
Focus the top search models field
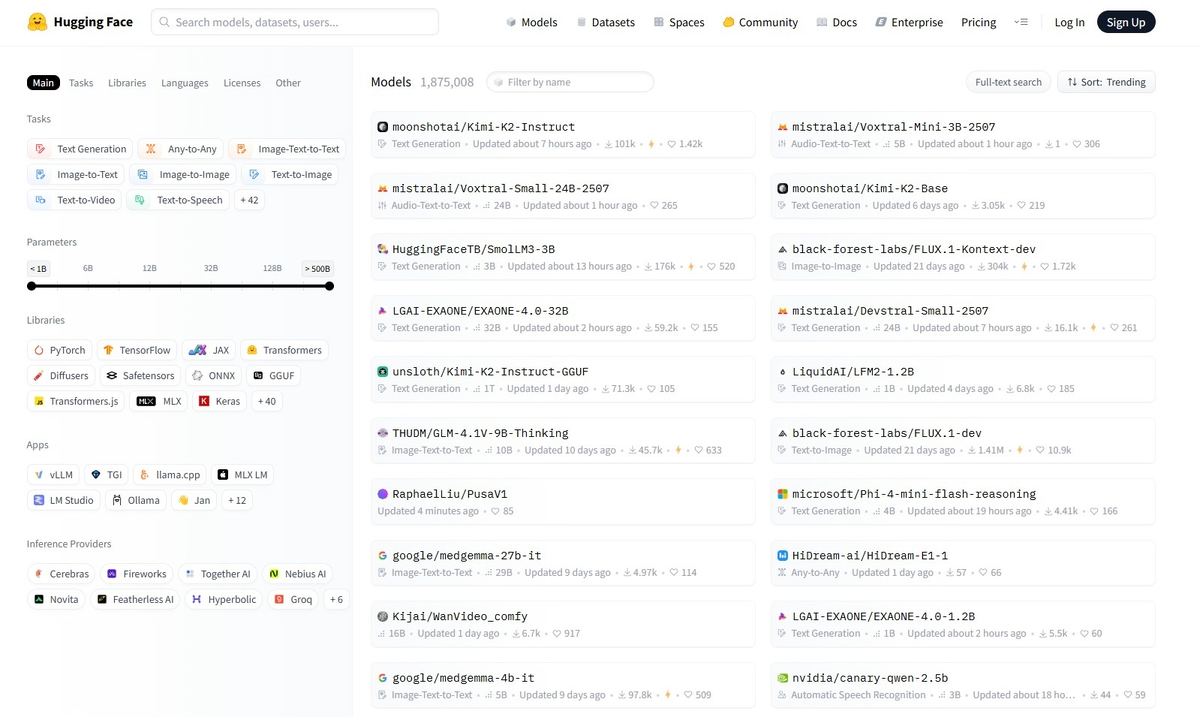295,22
